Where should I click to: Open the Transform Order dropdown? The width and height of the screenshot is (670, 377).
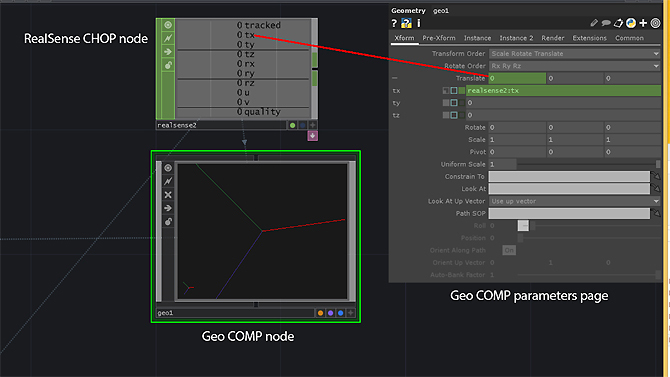(574, 53)
